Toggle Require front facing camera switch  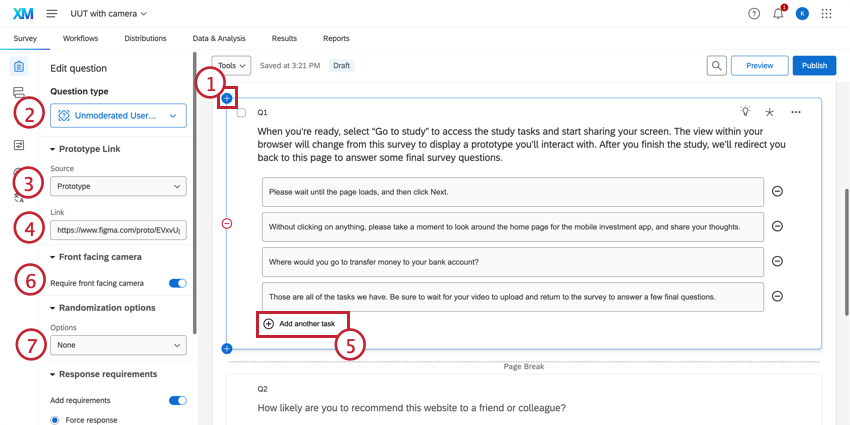coord(178,283)
